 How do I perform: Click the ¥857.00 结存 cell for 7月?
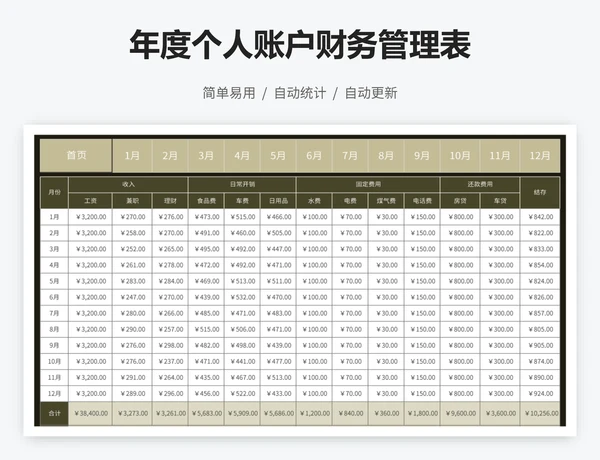click(540, 313)
